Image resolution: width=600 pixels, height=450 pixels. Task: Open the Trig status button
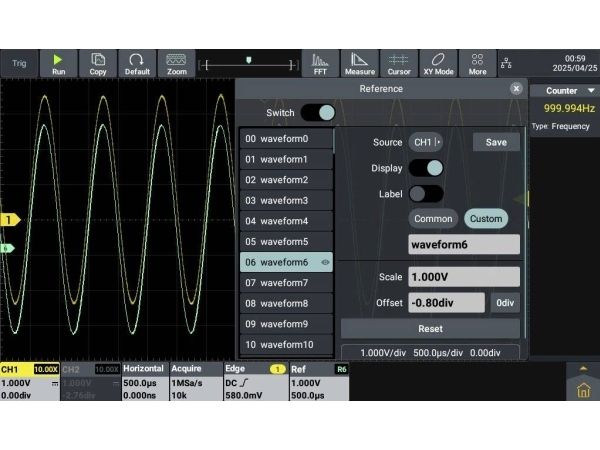point(19,64)
